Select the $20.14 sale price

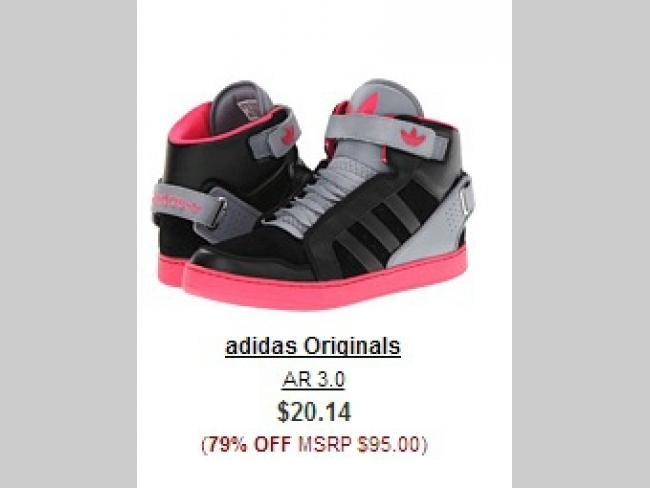click(x=314, y=412)
